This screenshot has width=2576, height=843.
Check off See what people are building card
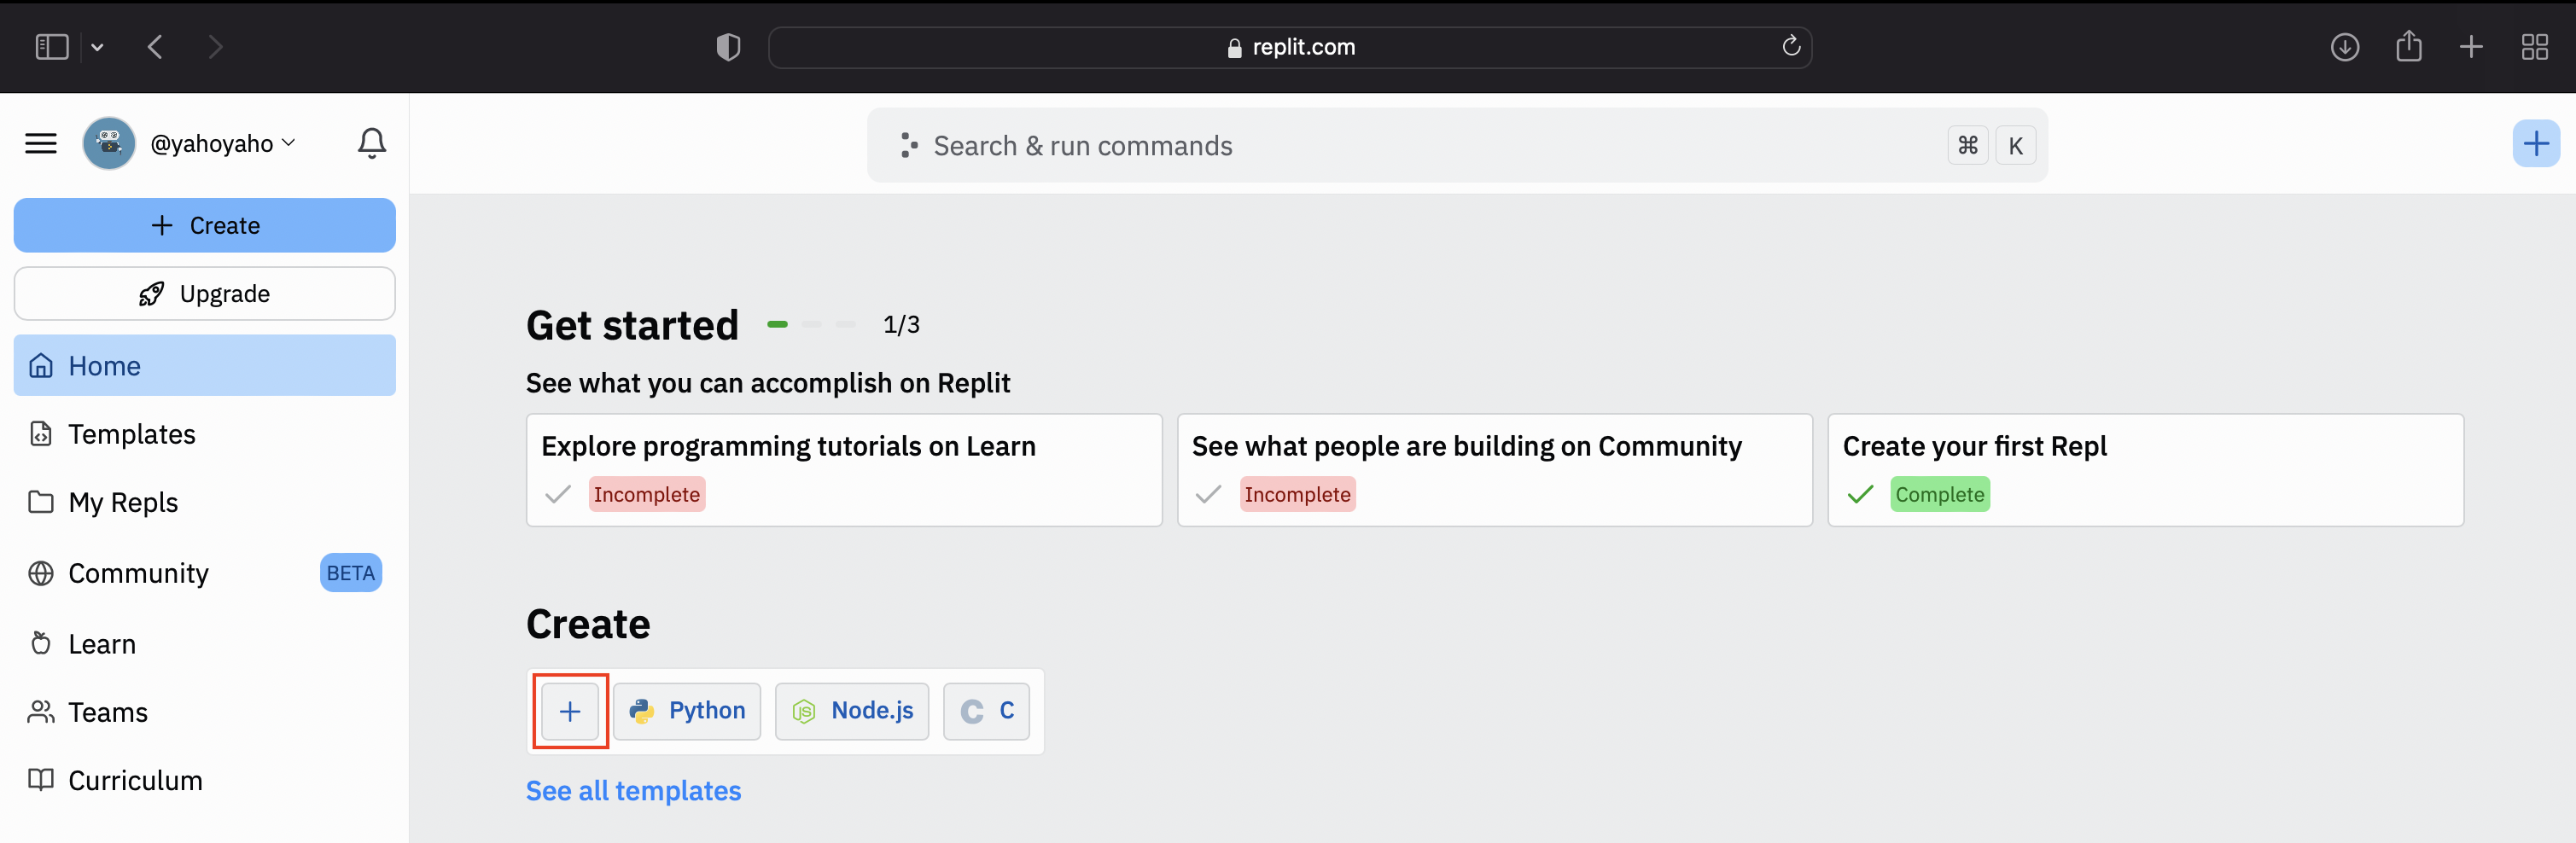[x=1208, y=494]
